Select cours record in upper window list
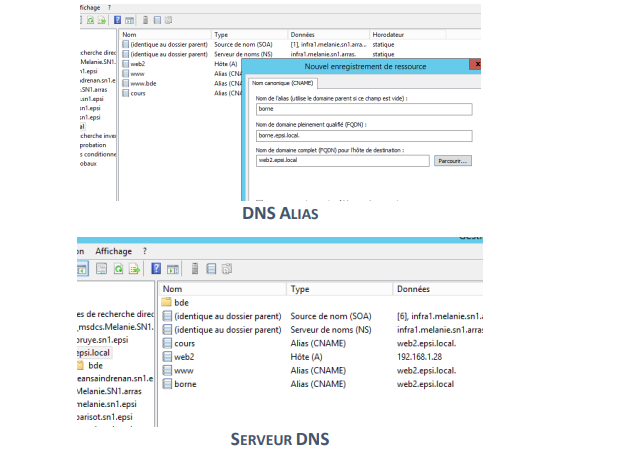Screen dimensions: 640x453 click(x=138, y=93)
